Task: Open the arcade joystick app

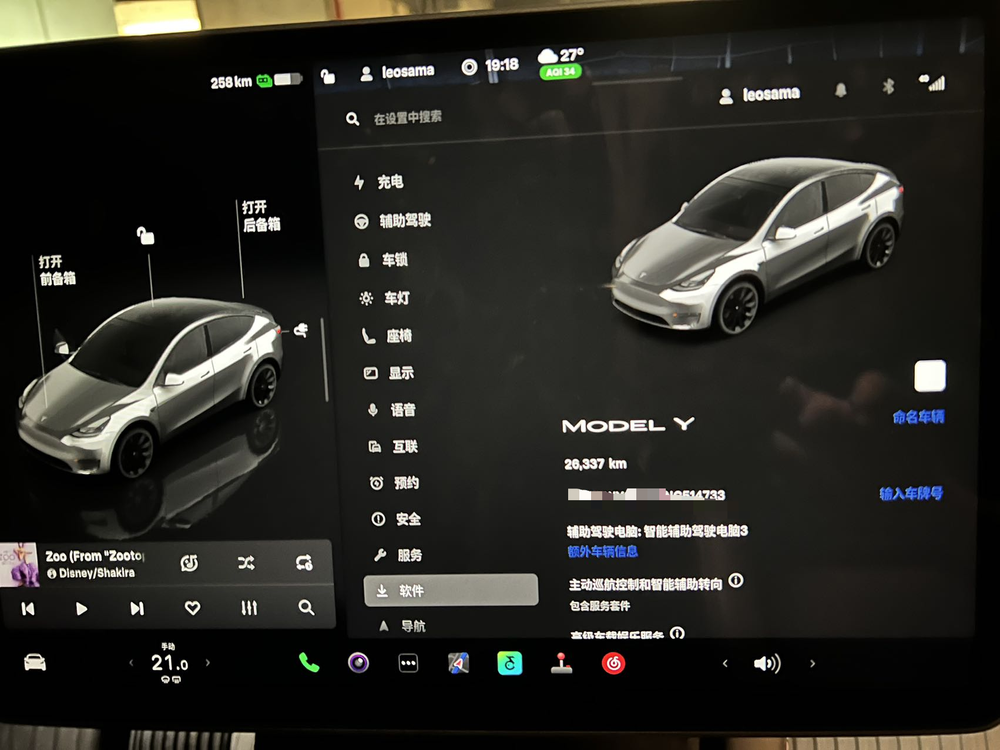Action: coord(561,663)
